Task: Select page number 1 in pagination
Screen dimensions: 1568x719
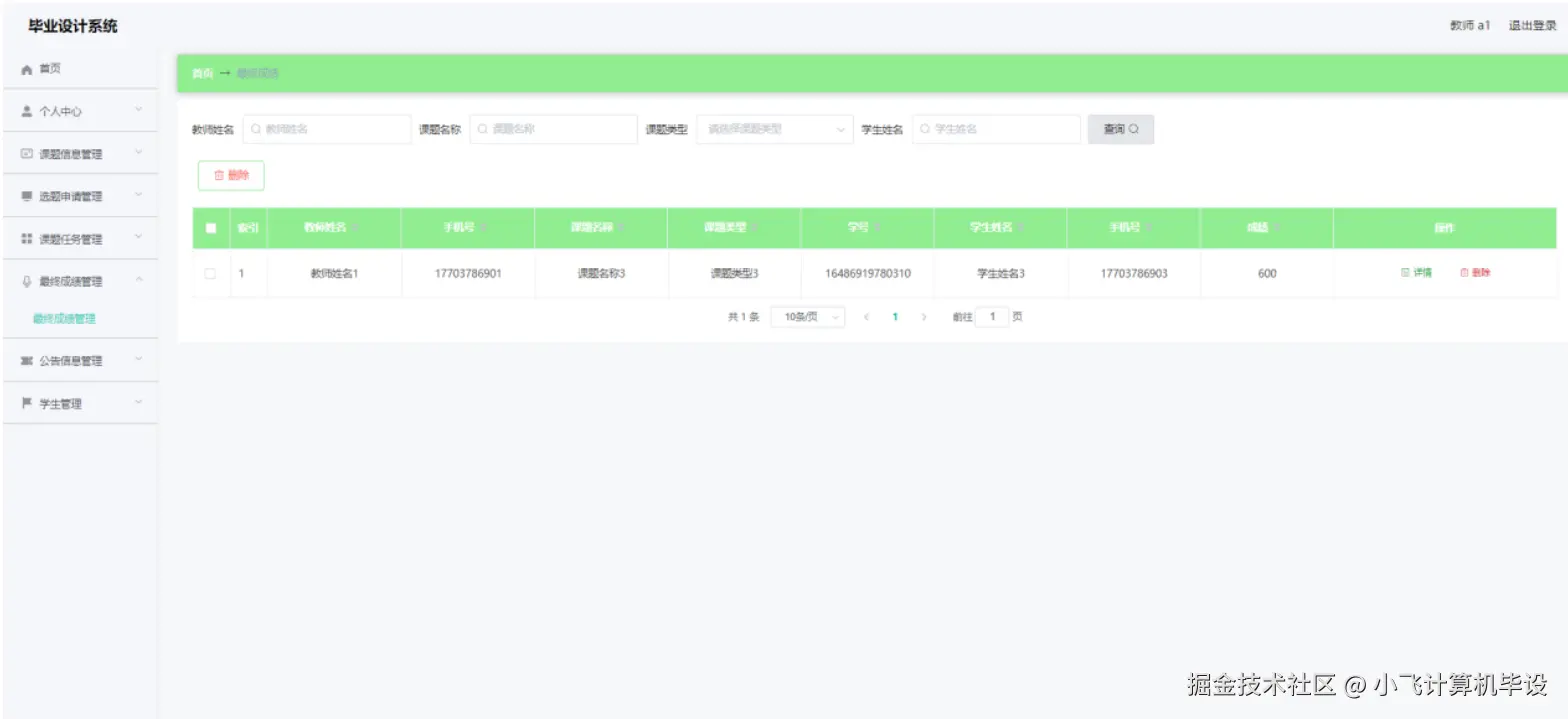Action: 895,317
